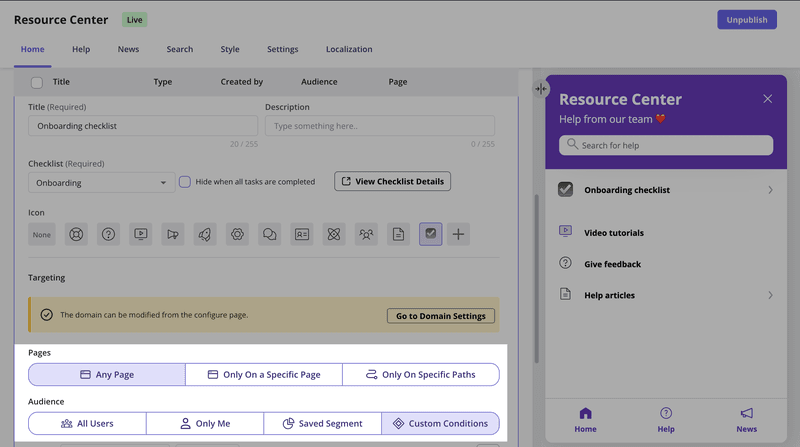Click the Description input field
The width and height of the screenshot is (800, 447).
pyautogui.click(x=380, y=126)
